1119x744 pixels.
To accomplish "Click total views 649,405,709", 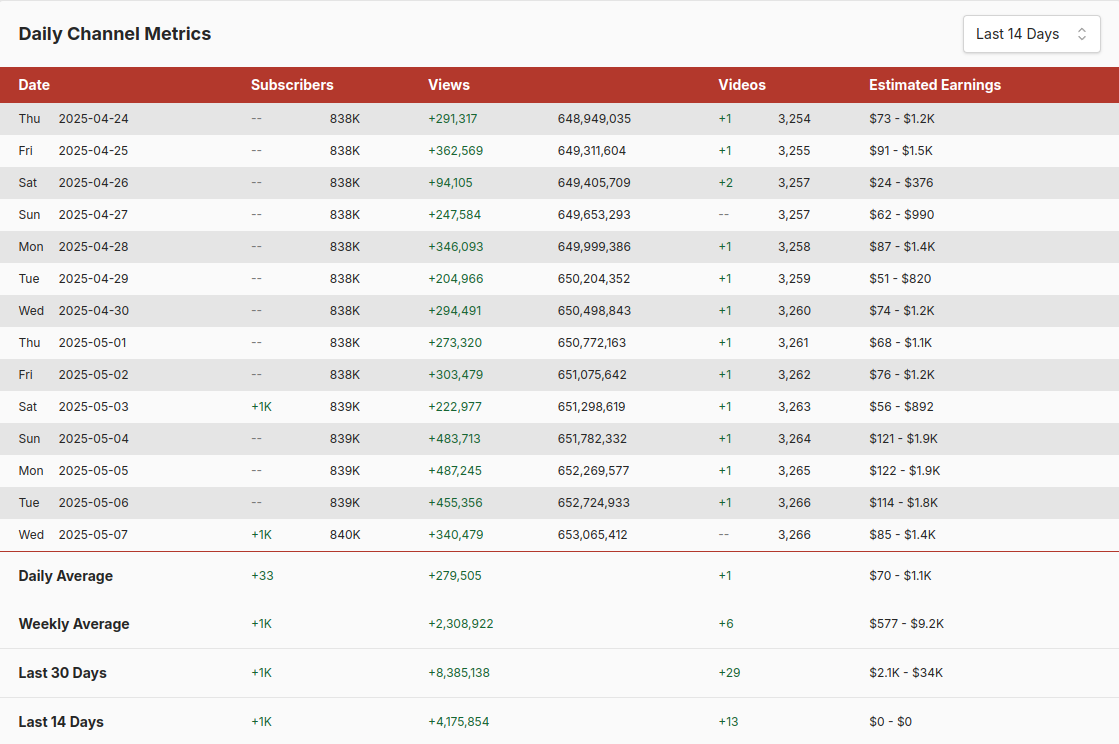I will click(x=594, y=183).
